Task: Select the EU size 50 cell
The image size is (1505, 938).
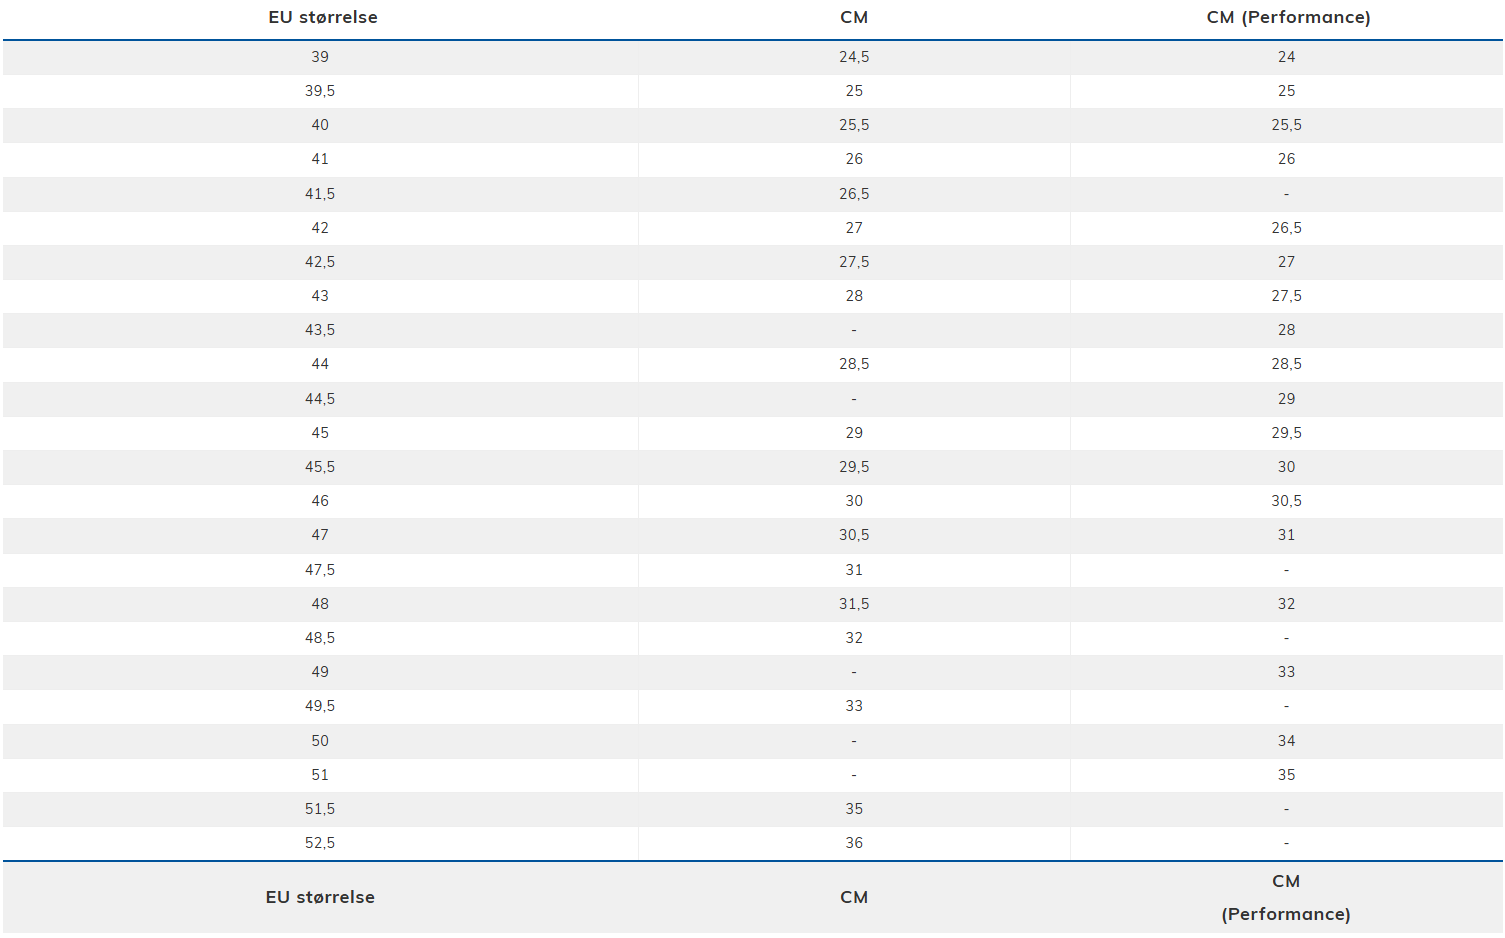Action: [x=320, y=741]
